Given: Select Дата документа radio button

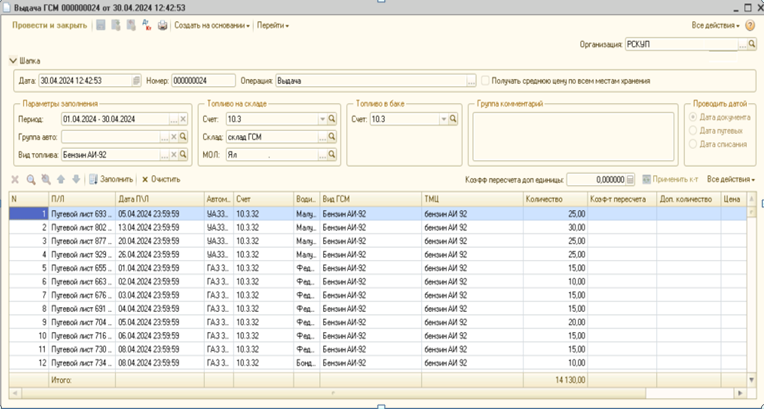Looking at the screenshot, I should pos(694,119).
